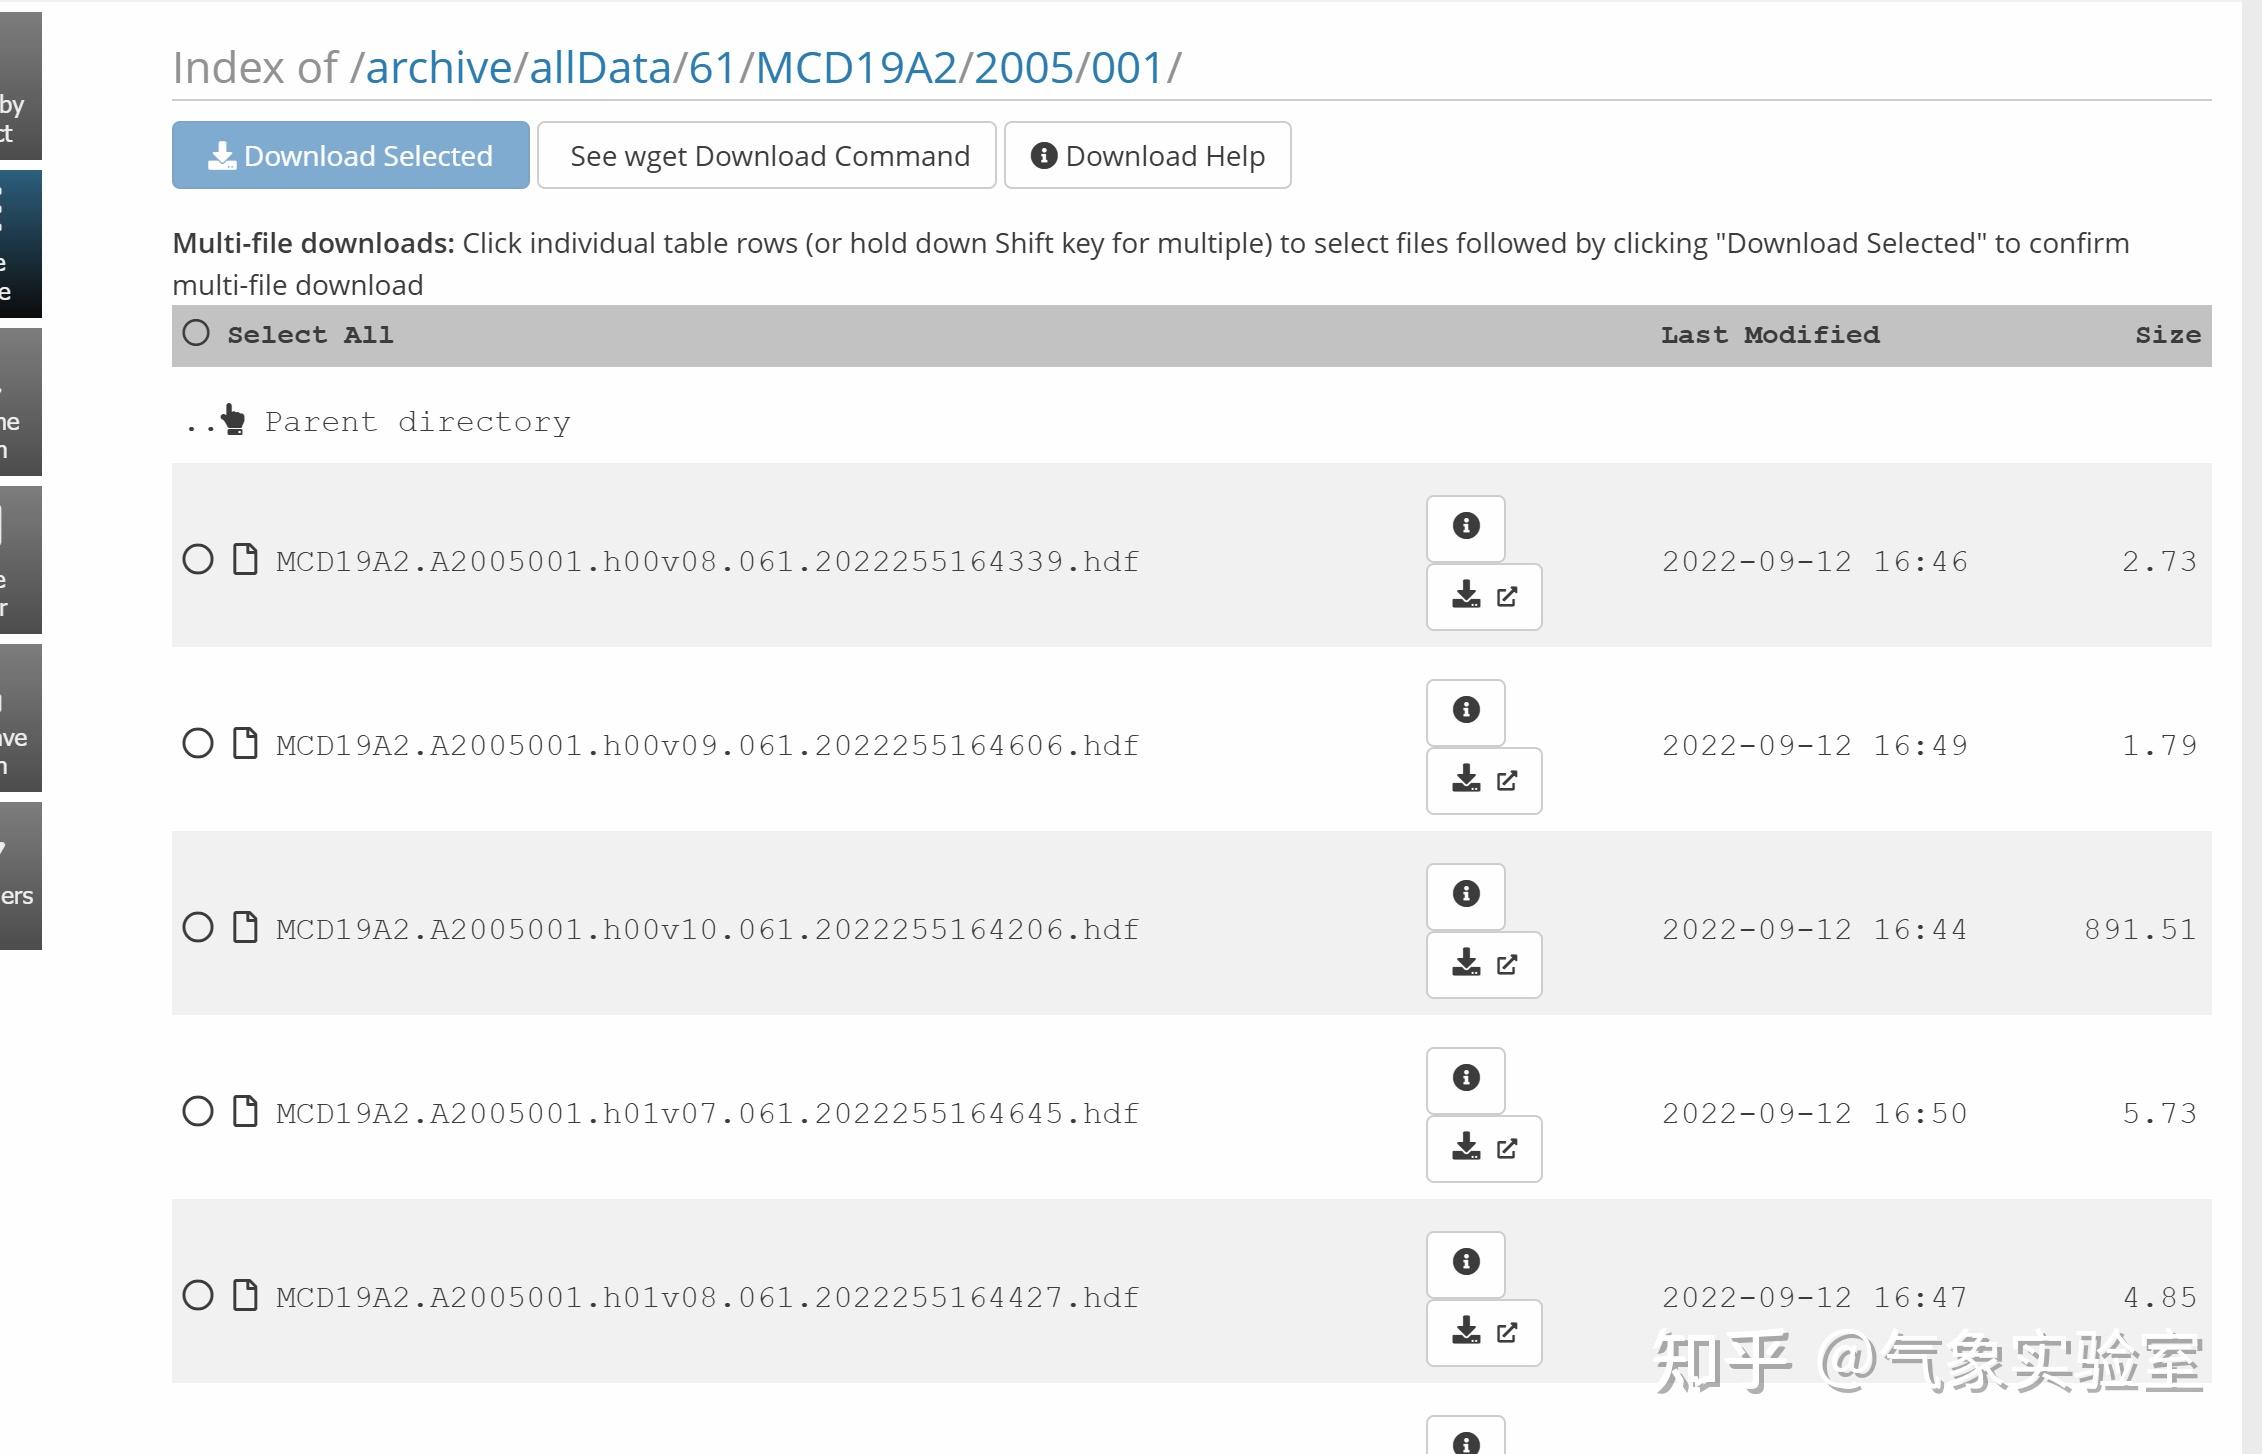Open MCD19A2.A2005001.h00v09 file link
The image size is (2262, 1454).
coord(707,745)
